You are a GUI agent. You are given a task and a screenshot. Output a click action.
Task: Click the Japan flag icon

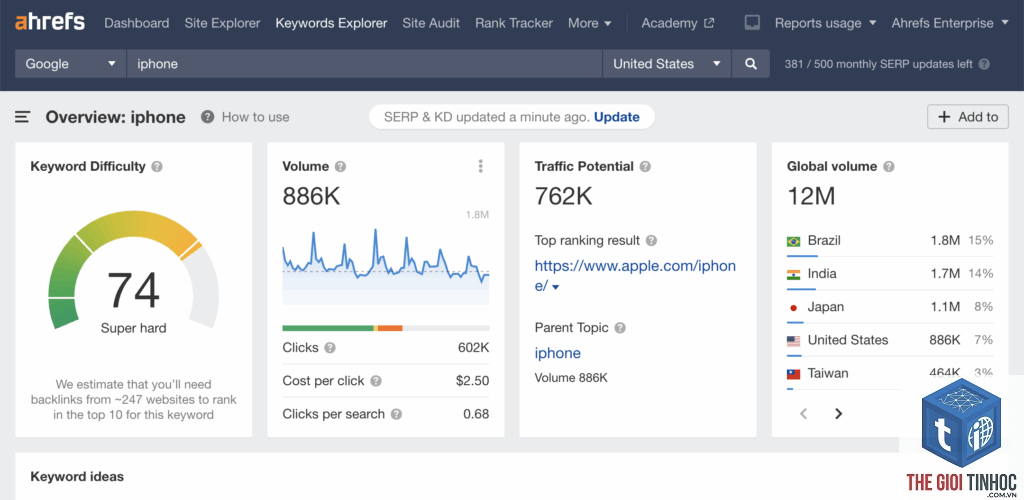pyautogui.click(x=793, y=308)
